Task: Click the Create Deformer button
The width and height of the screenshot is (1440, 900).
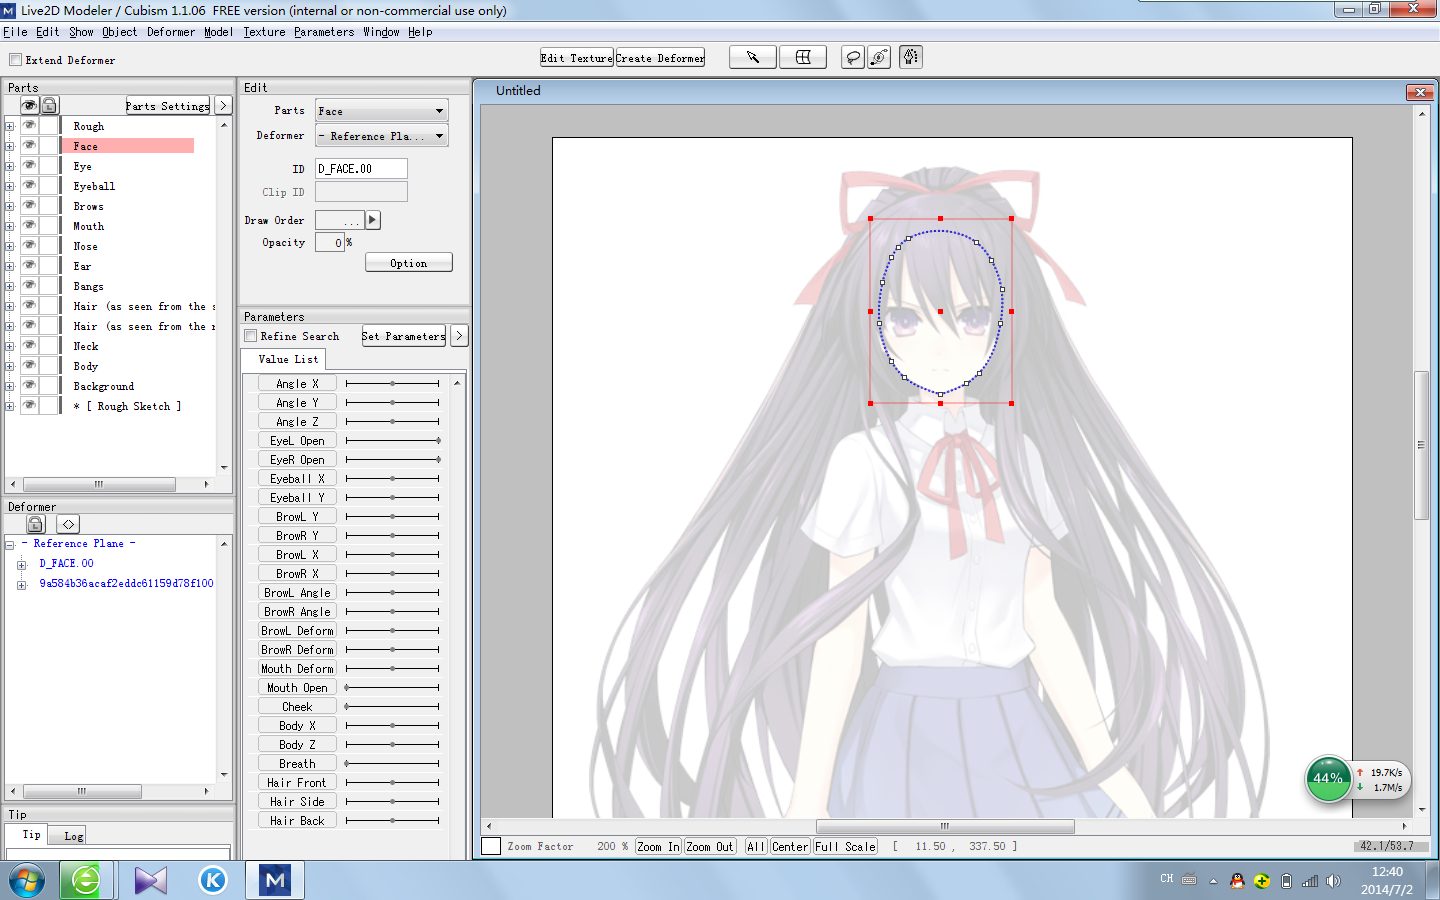Action: [x=660, y=58]
